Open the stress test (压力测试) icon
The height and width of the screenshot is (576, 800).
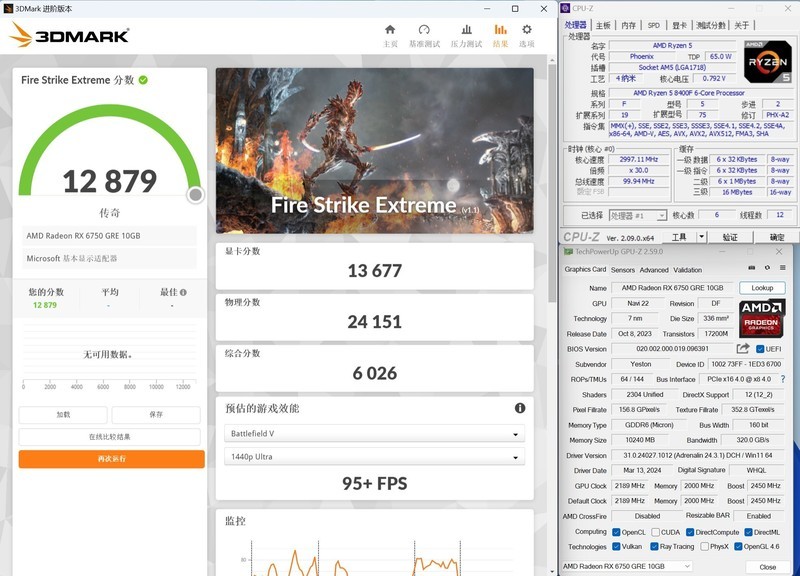[466, 30]
